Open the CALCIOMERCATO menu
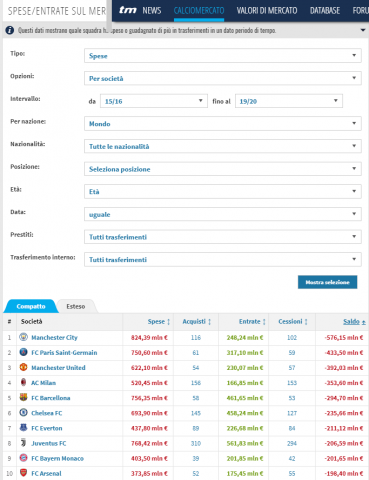 pyautogui.click(x=199, y=11)
